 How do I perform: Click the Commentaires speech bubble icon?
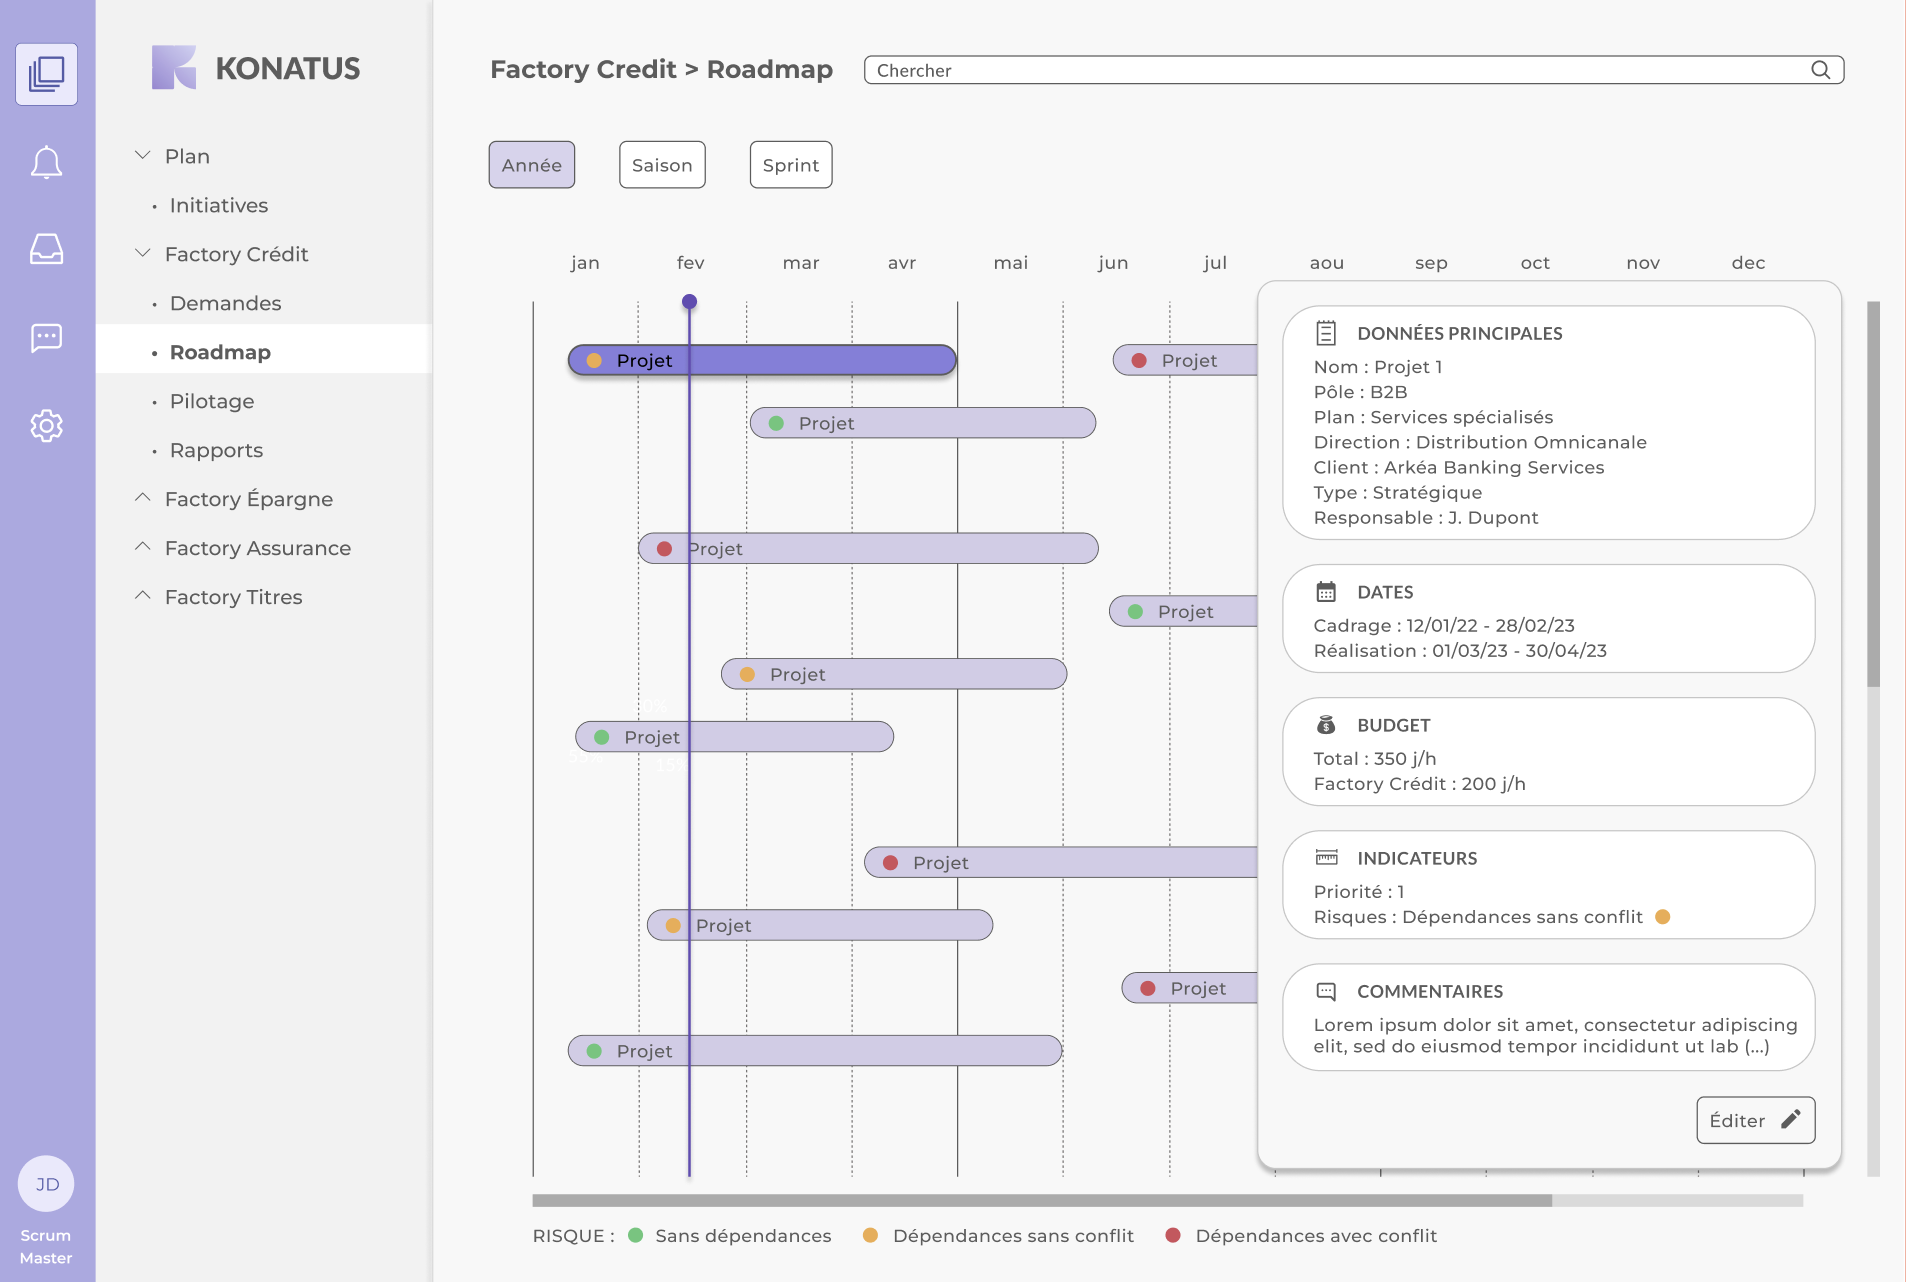pyautogui.click(x=1326, y=991)
